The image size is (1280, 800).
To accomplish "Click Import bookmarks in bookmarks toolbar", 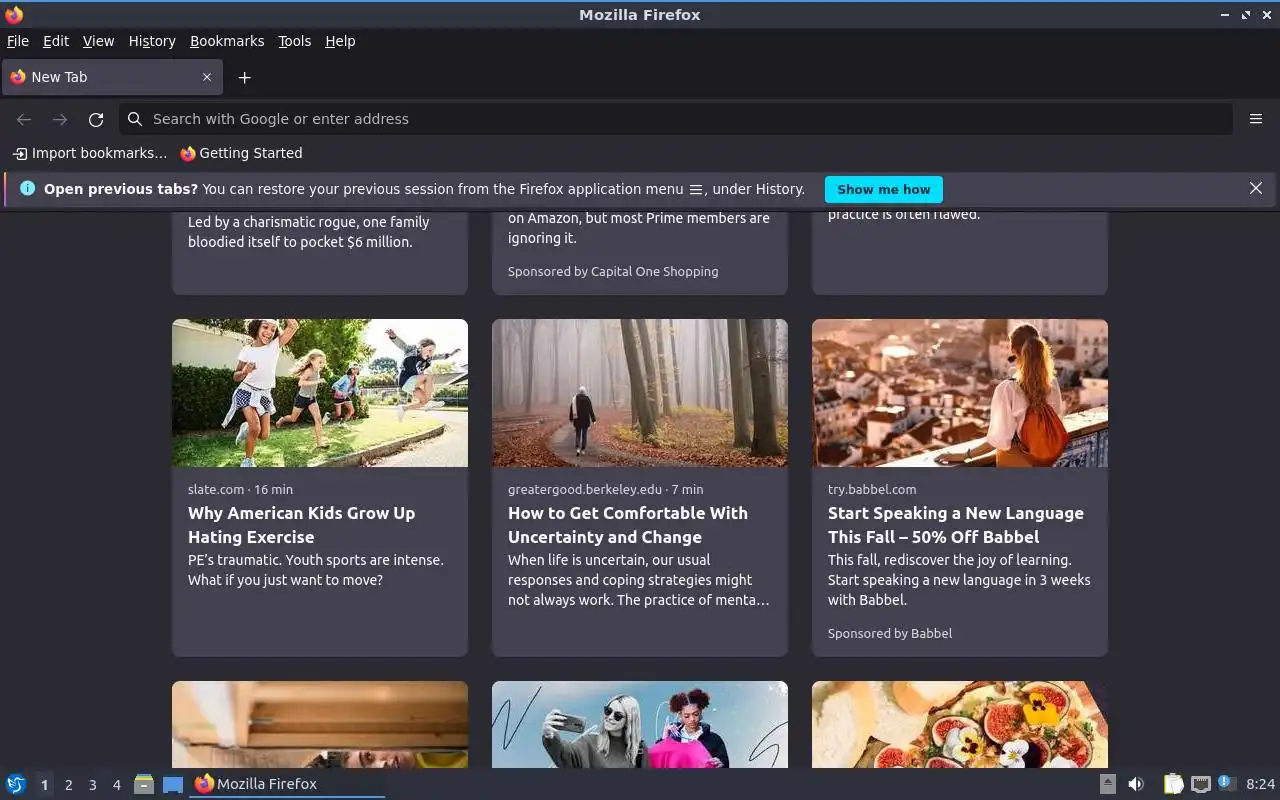I will (x=90, y=153).
